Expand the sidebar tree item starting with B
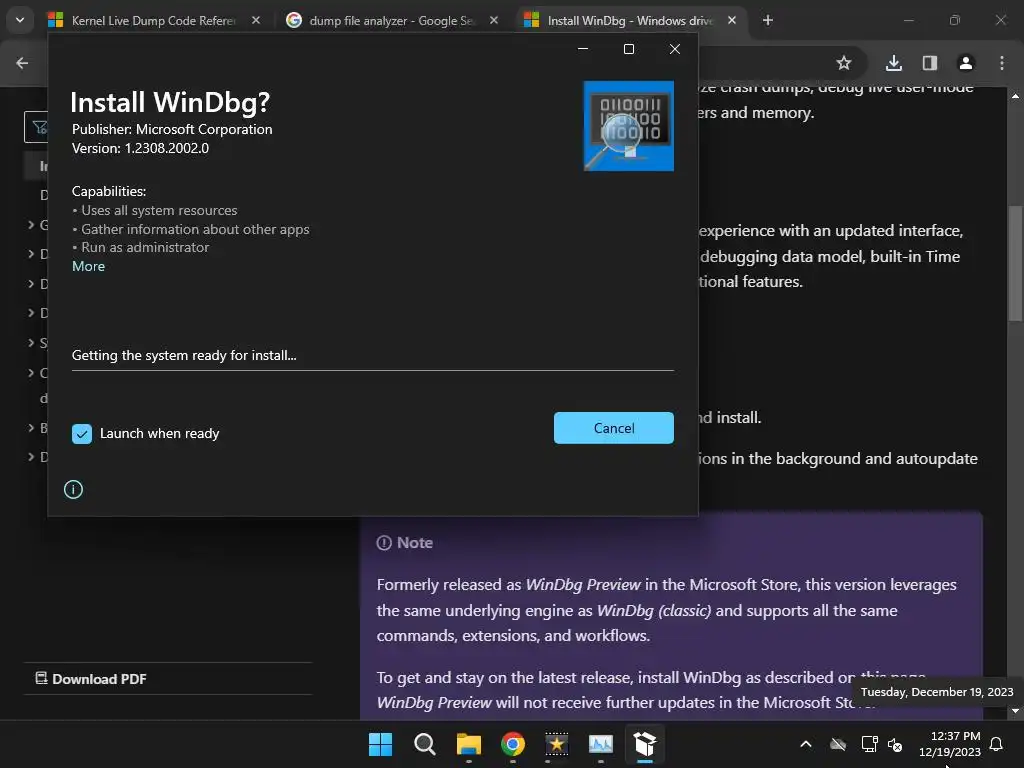Image resolution: width=1024 pixels, height=768 pixels. click(31, 427)
